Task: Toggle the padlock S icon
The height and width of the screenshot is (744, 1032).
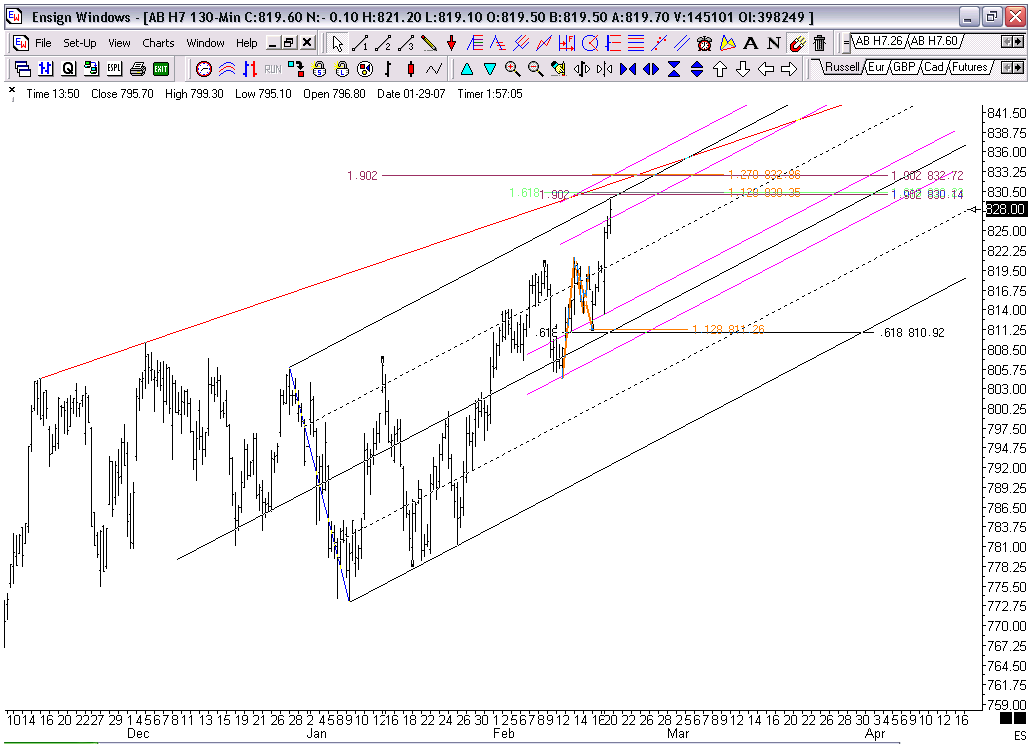Action: [319, 68]
